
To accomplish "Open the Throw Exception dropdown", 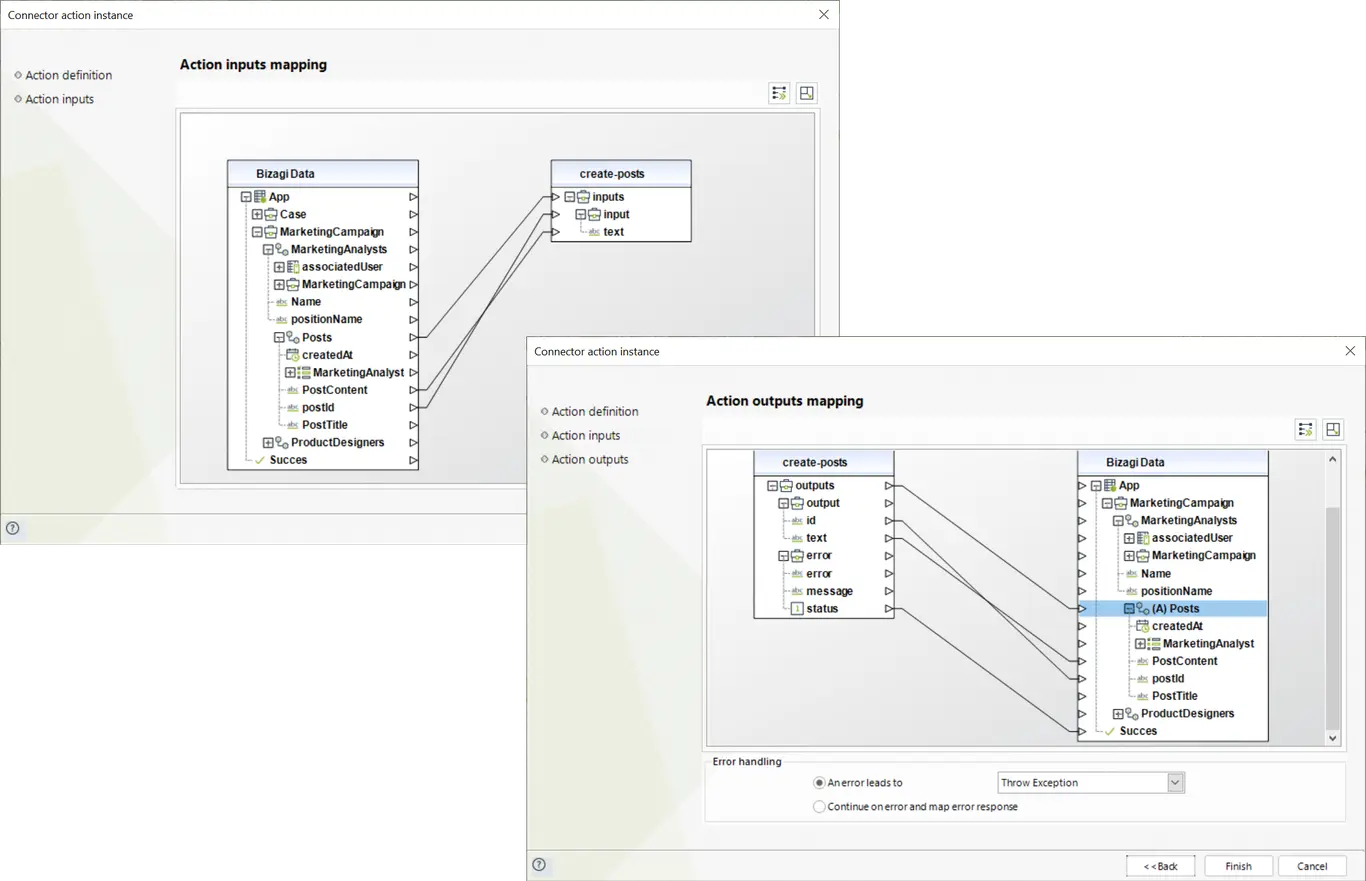I will pyautogui.click(x=1176, y=783).
